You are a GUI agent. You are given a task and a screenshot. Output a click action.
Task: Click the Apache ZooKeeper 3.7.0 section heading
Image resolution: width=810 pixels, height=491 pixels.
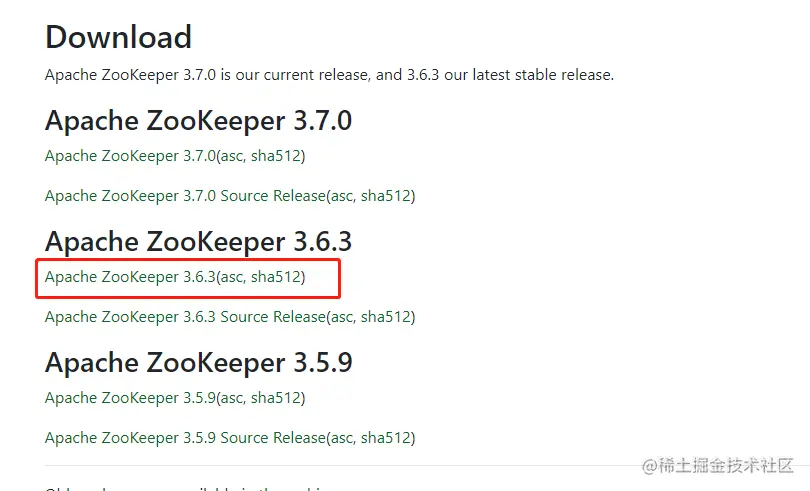point(198,121)
